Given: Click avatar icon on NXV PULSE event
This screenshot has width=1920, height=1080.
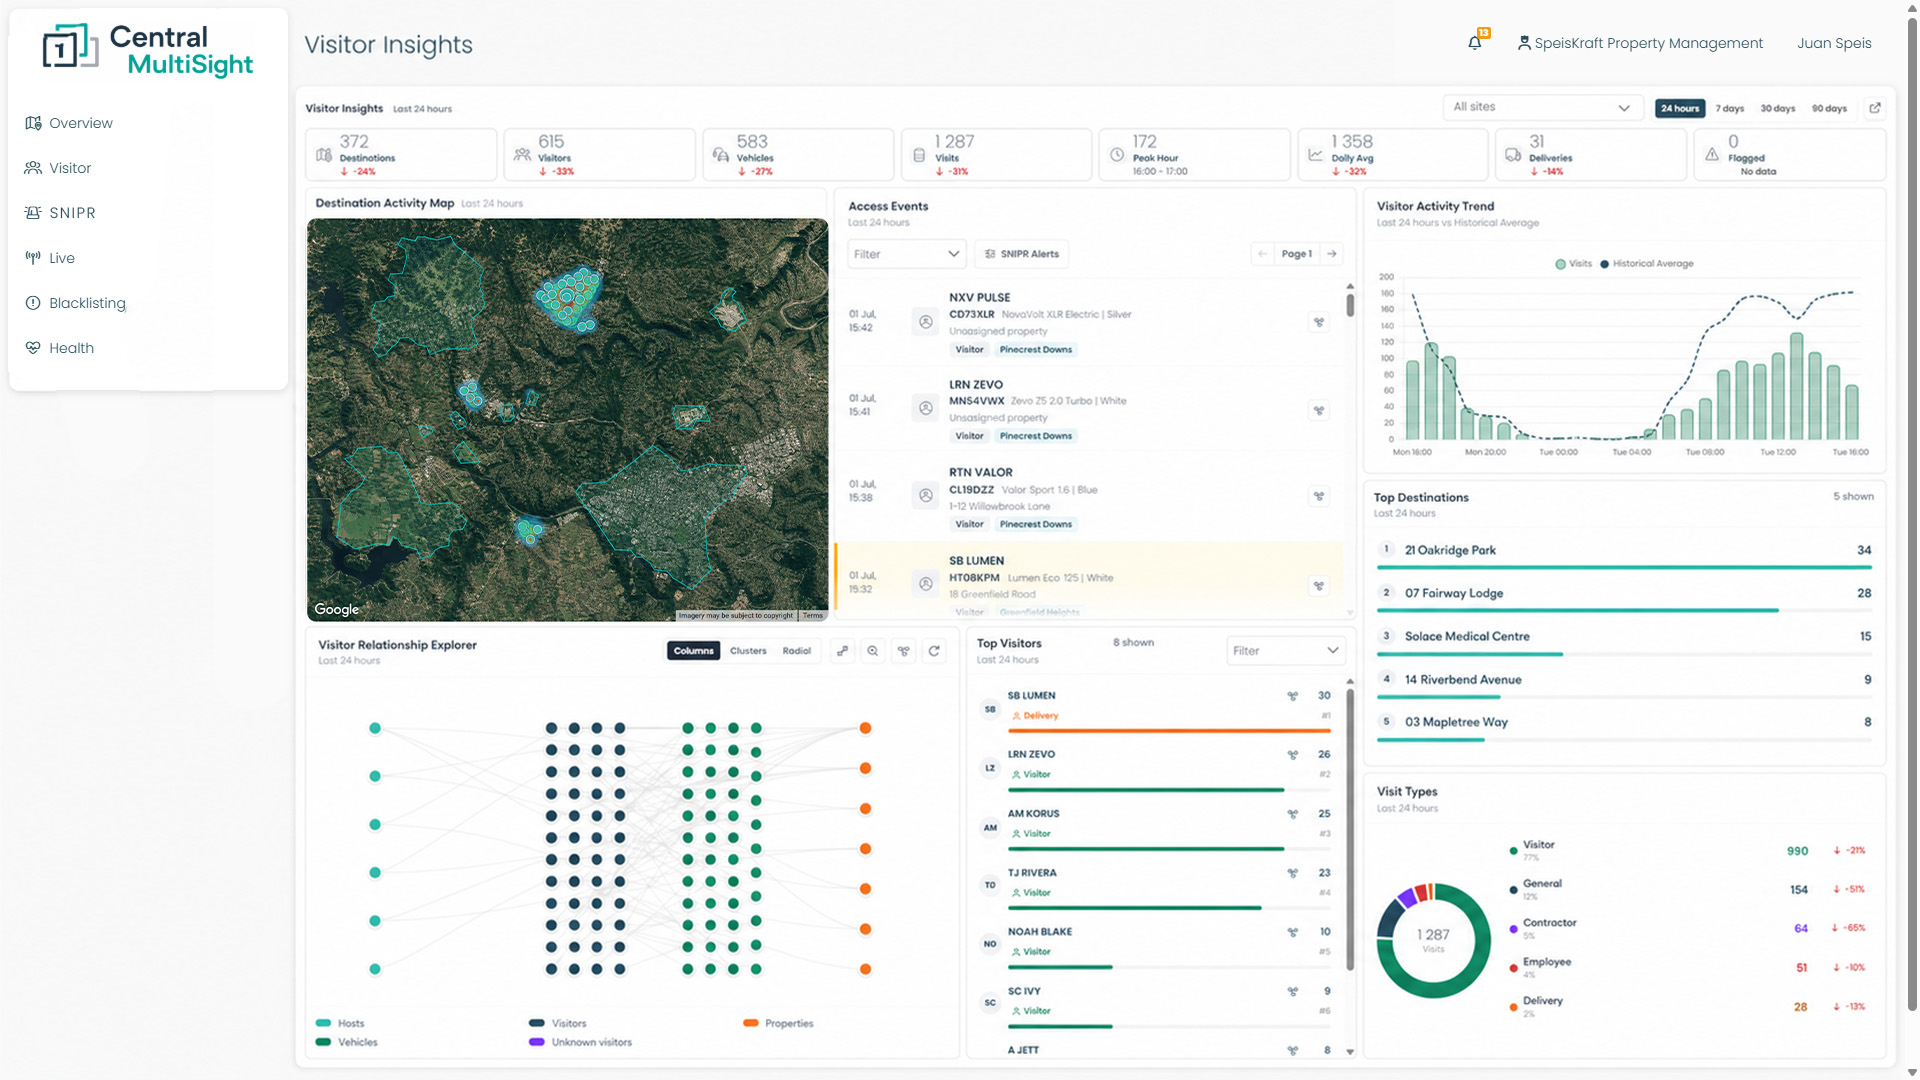Looking at the screenshot, I should [x=926, y=322].
